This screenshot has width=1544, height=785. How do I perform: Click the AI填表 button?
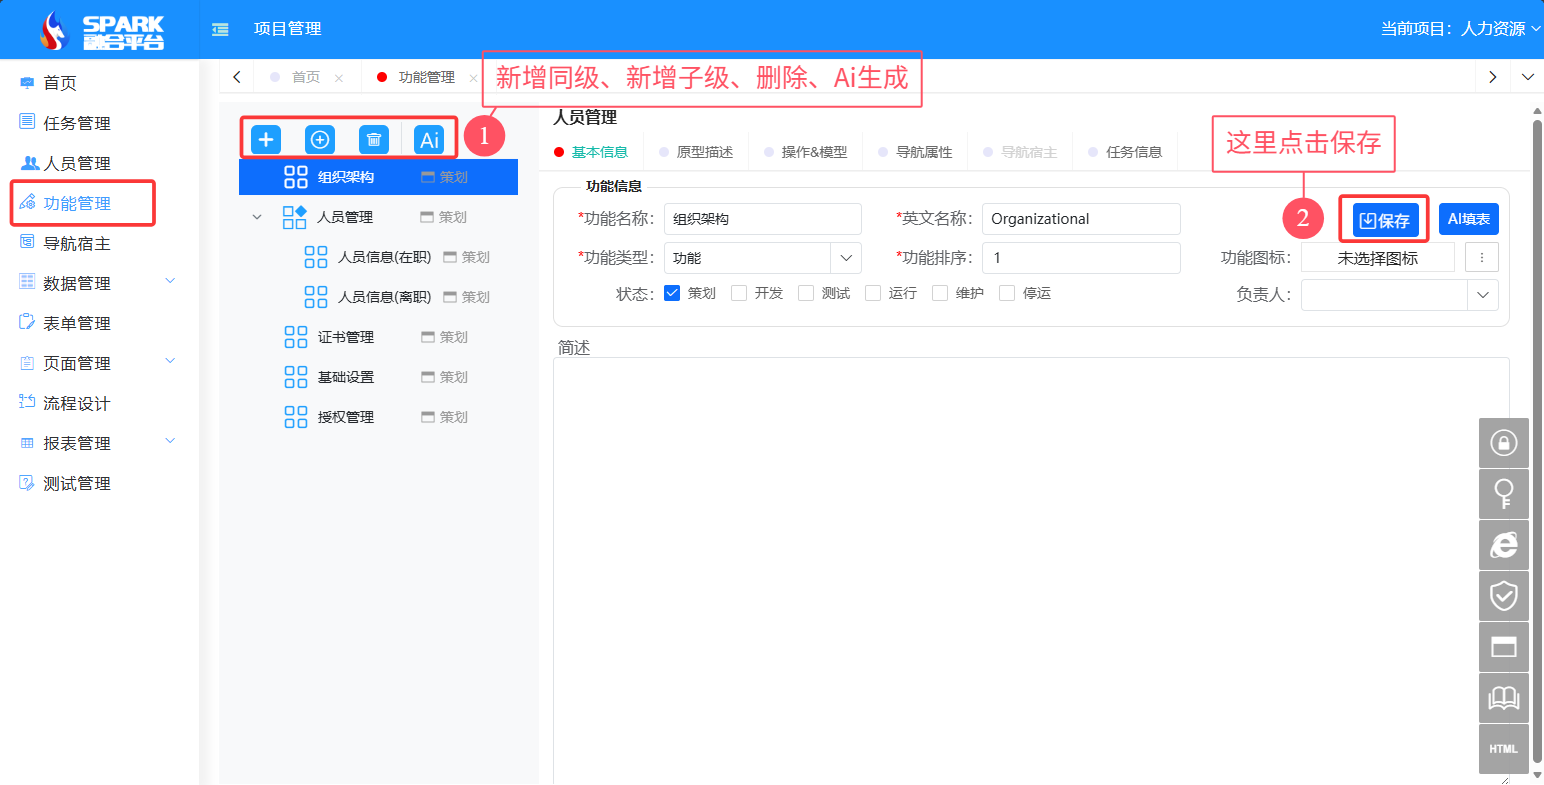1469,219
